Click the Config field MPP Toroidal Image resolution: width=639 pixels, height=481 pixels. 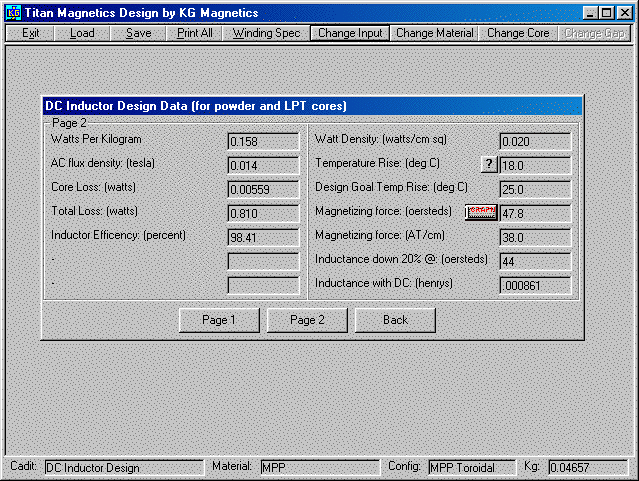pos(472,468)
